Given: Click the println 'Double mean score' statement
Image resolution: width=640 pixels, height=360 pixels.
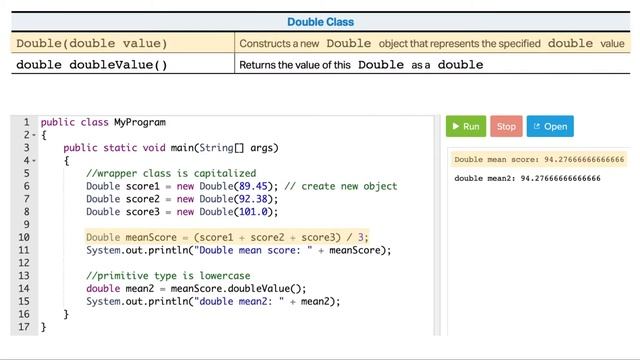Looking at the screenshot, I should point(238,250).
